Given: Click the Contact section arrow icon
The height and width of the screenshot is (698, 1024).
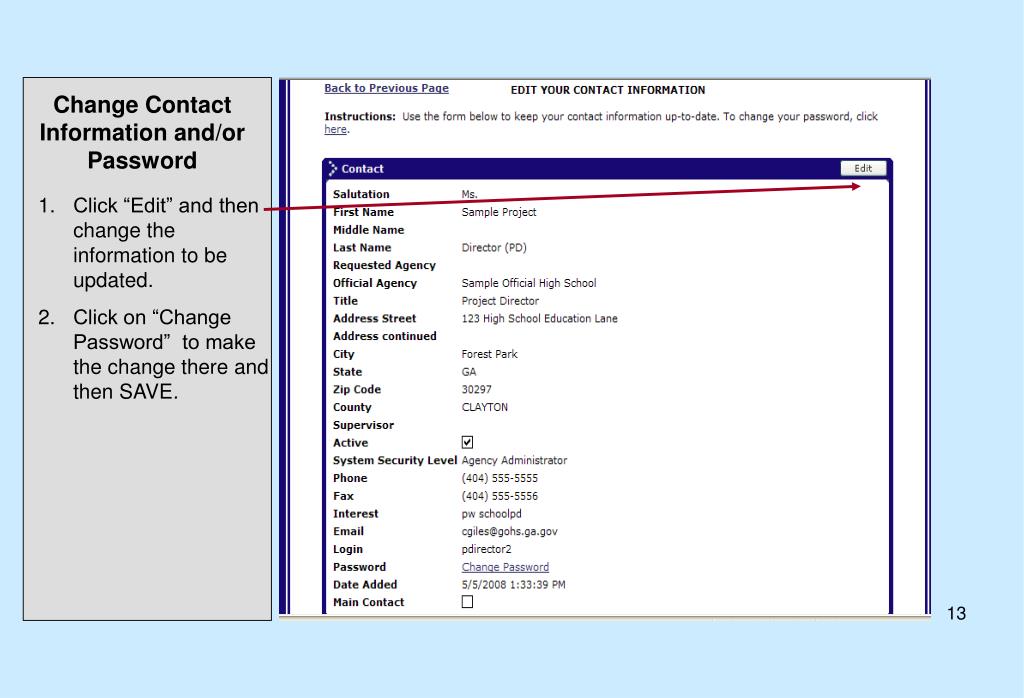Looking at the screenshot, I should [333, 168].
